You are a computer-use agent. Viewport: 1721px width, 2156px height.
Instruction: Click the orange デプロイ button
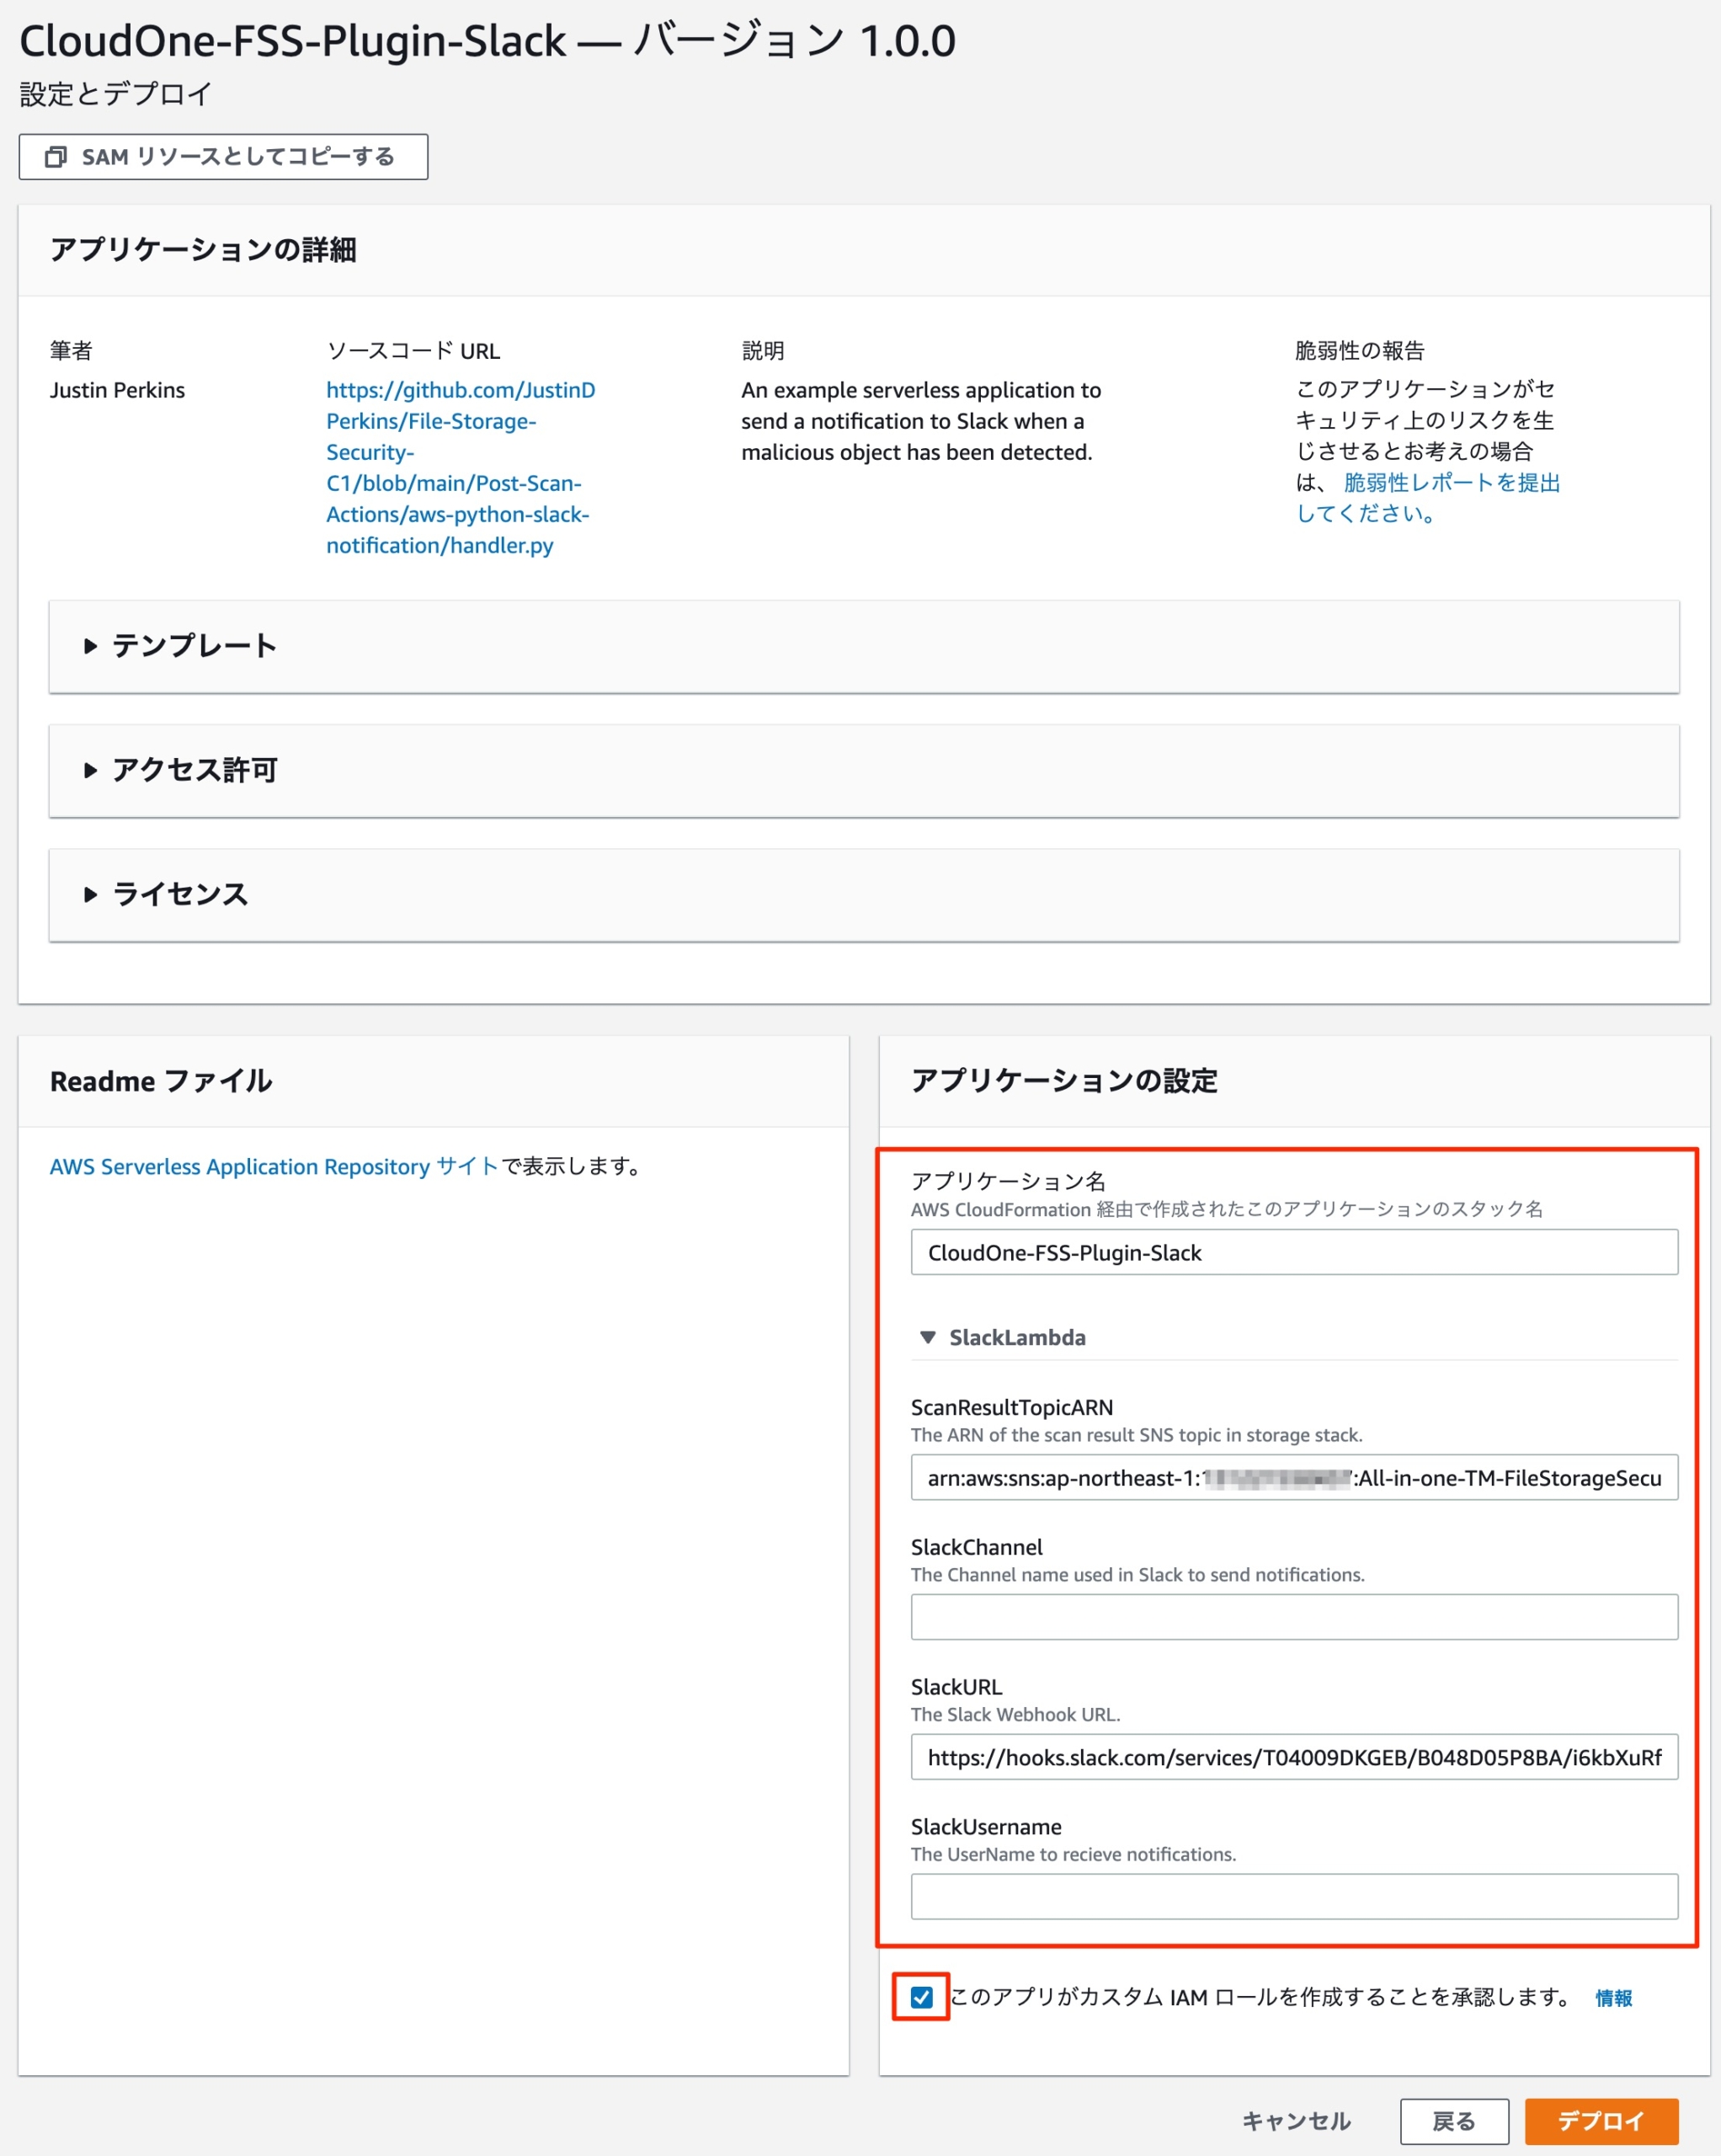click(1601, 2121)
